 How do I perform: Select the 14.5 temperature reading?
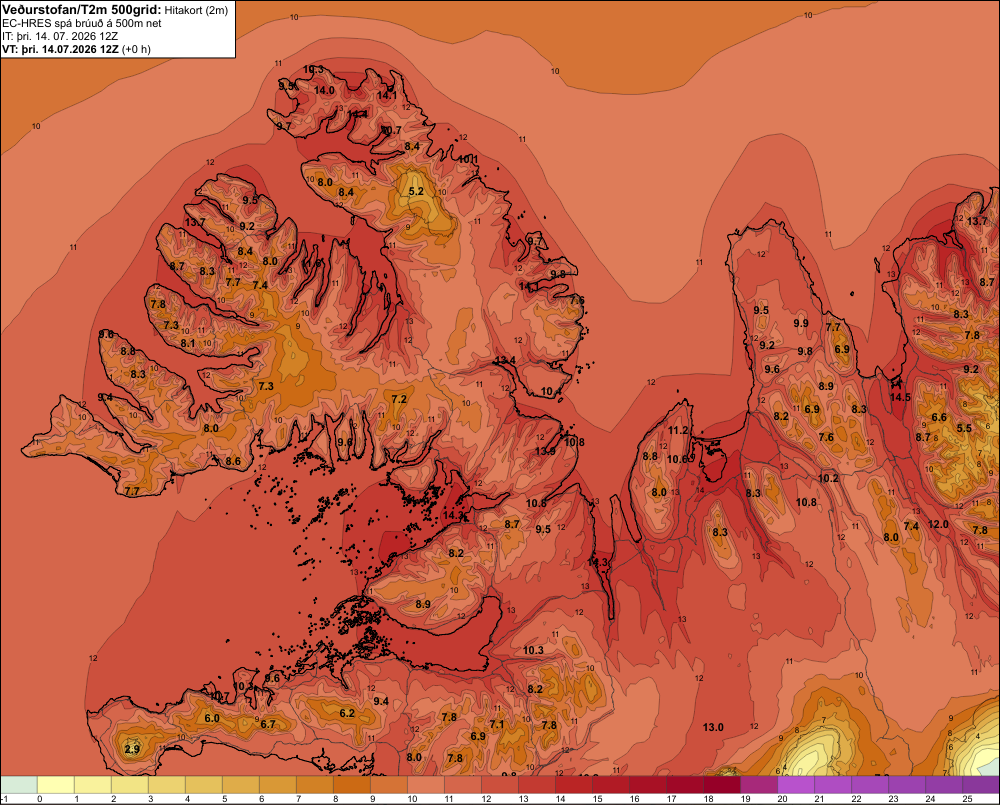coord(900,397)
